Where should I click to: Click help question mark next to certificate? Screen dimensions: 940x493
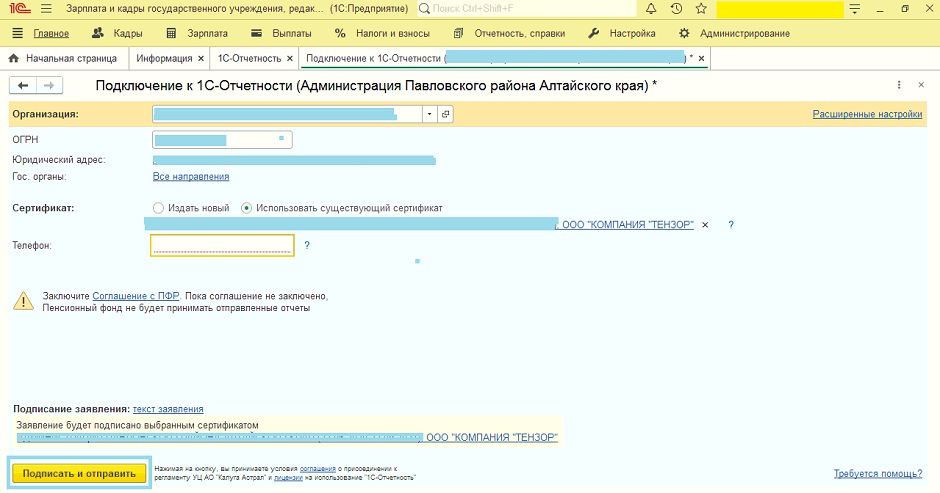[731, 225]
